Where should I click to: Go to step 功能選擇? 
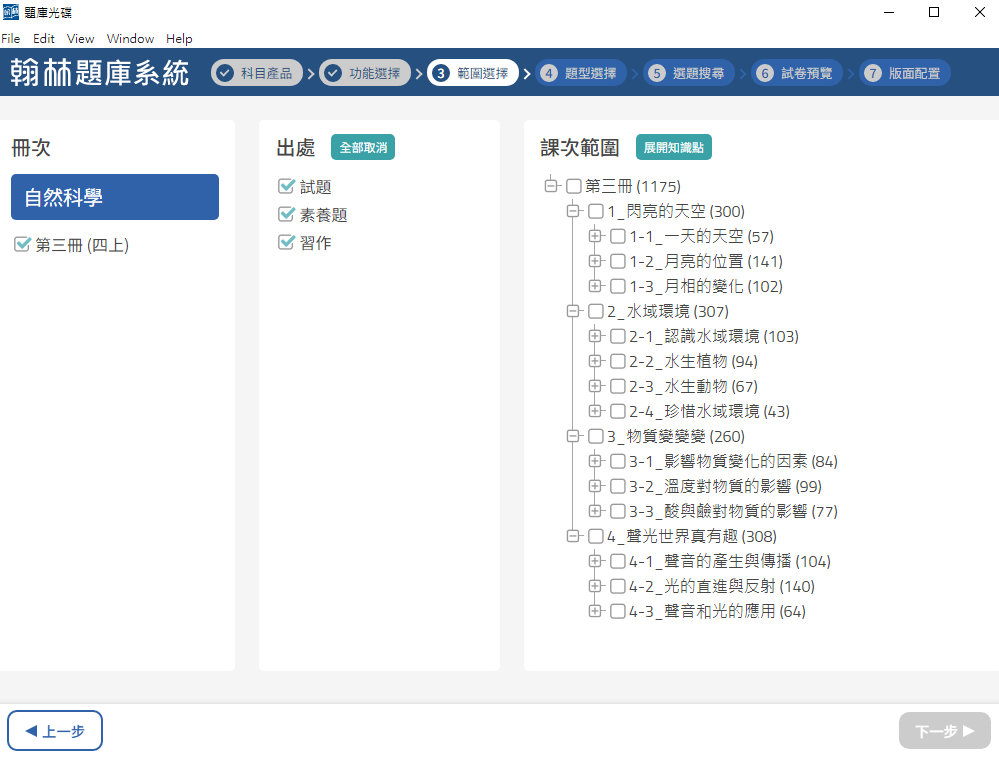click(x=364, y=73)
